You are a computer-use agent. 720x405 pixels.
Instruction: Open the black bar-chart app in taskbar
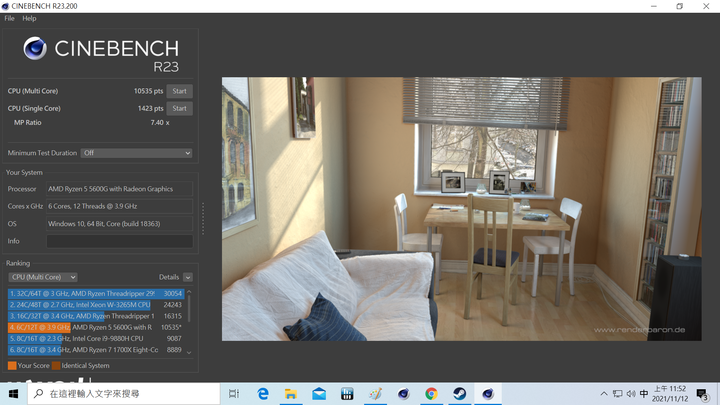[347, 394]
